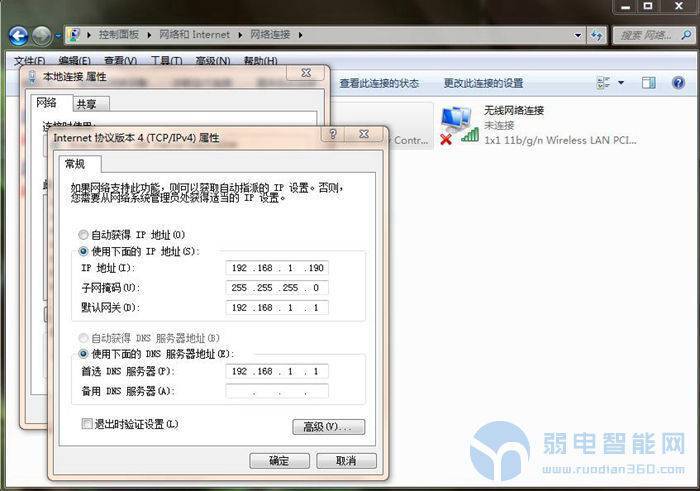Click the 确定 button
Image resolution: width=700 pixels, height=491 pixels.
(x=279, y=461)
